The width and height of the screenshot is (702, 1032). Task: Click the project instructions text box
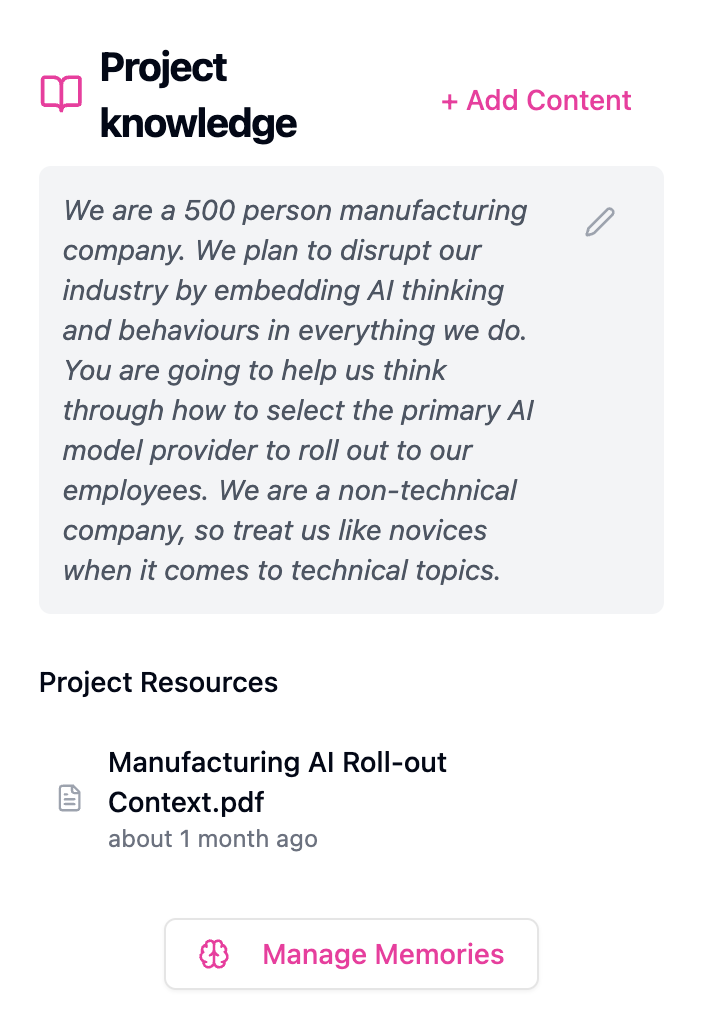300,390
